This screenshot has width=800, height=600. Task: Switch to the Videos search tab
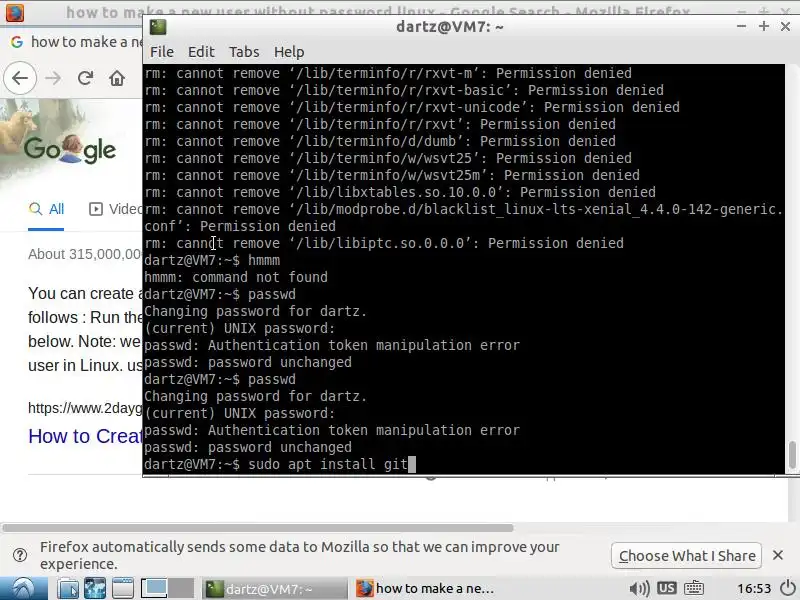point(116,209)
